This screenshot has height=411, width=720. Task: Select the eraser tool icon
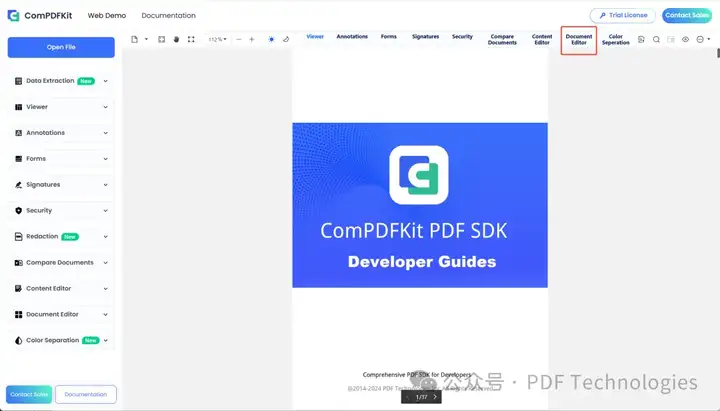coord(286,39)
